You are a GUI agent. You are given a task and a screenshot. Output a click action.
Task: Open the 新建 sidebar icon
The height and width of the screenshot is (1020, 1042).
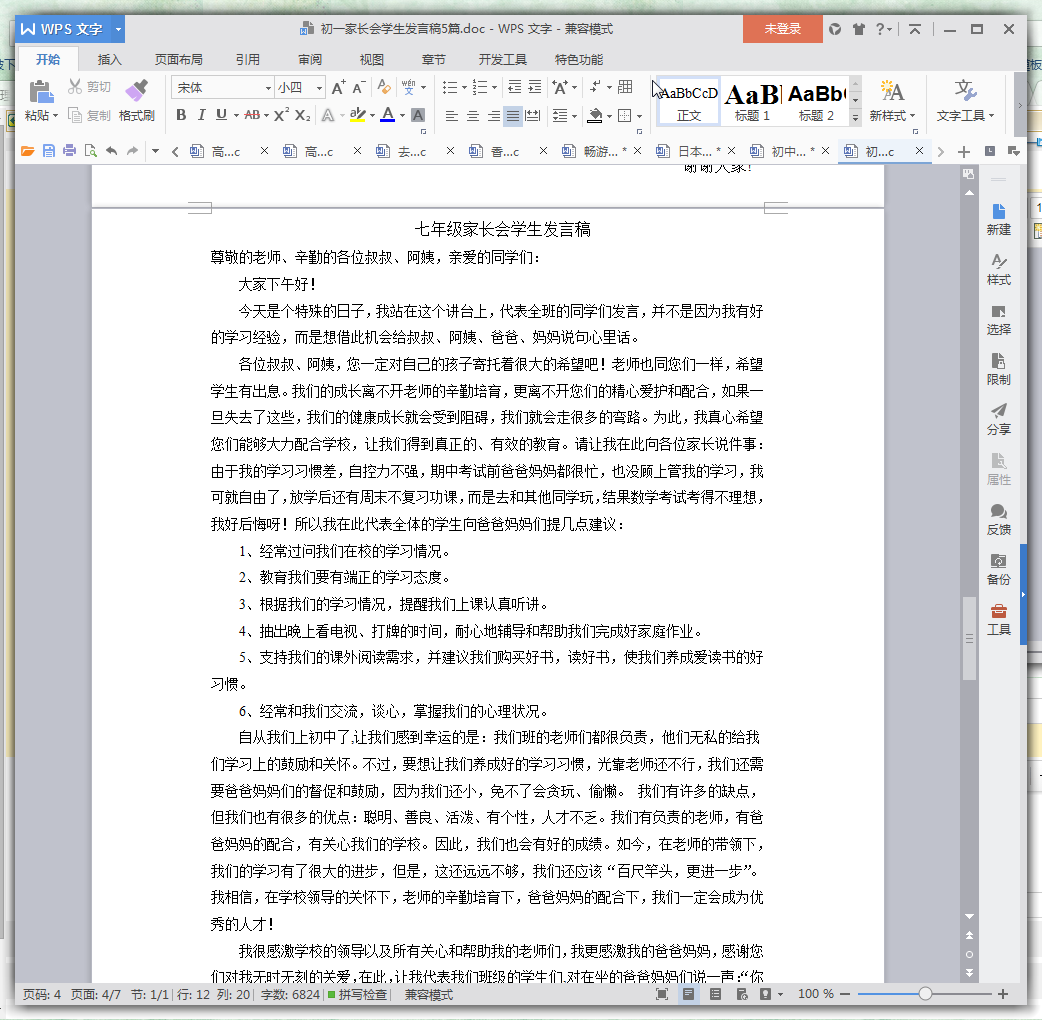coord(998,220)
